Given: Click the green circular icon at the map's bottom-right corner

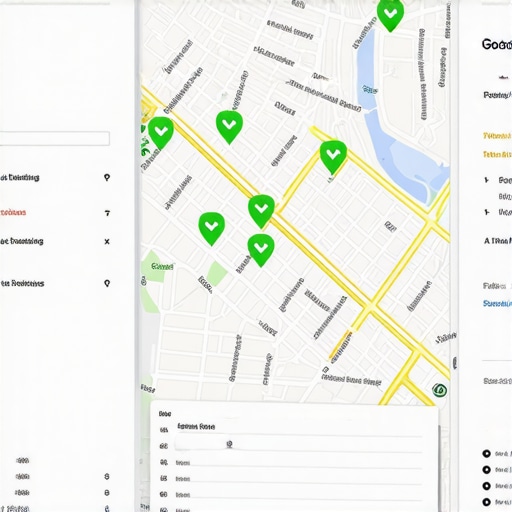Looking at the screenshot, I should click(x=439, y=390).
